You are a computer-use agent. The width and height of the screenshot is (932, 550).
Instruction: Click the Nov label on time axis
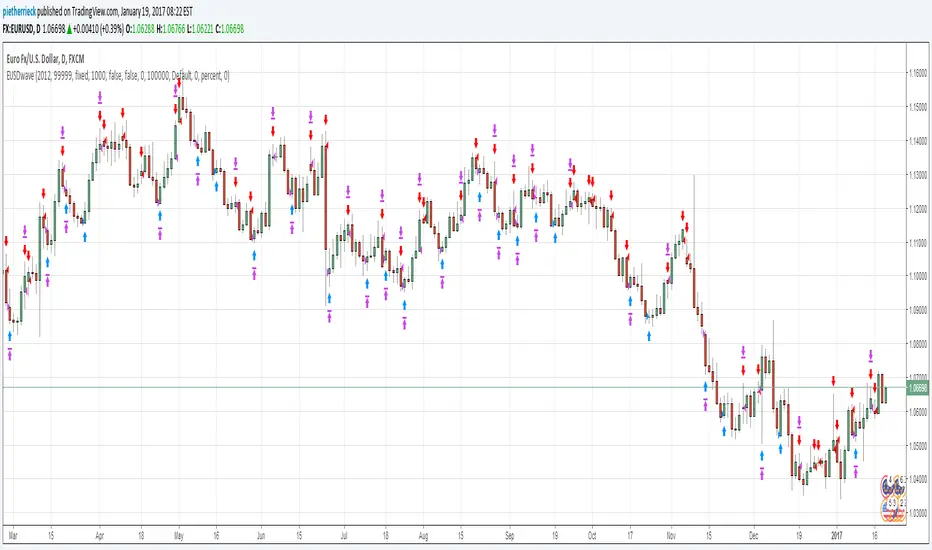pos(671,536)
